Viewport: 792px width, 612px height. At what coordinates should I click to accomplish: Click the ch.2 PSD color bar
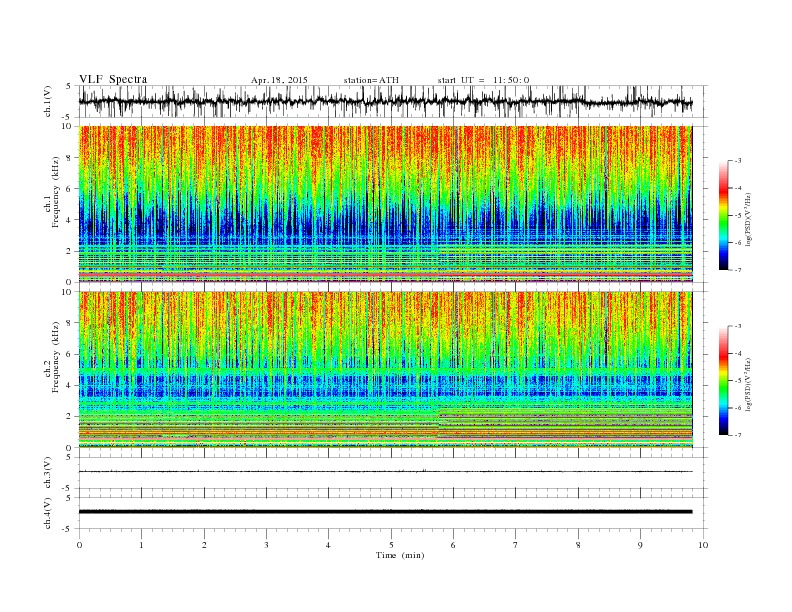click(723, 381)
